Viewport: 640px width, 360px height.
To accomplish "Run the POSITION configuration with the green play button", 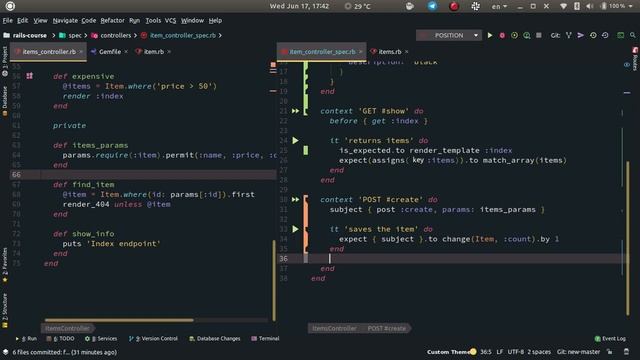I will click(490, 36).
